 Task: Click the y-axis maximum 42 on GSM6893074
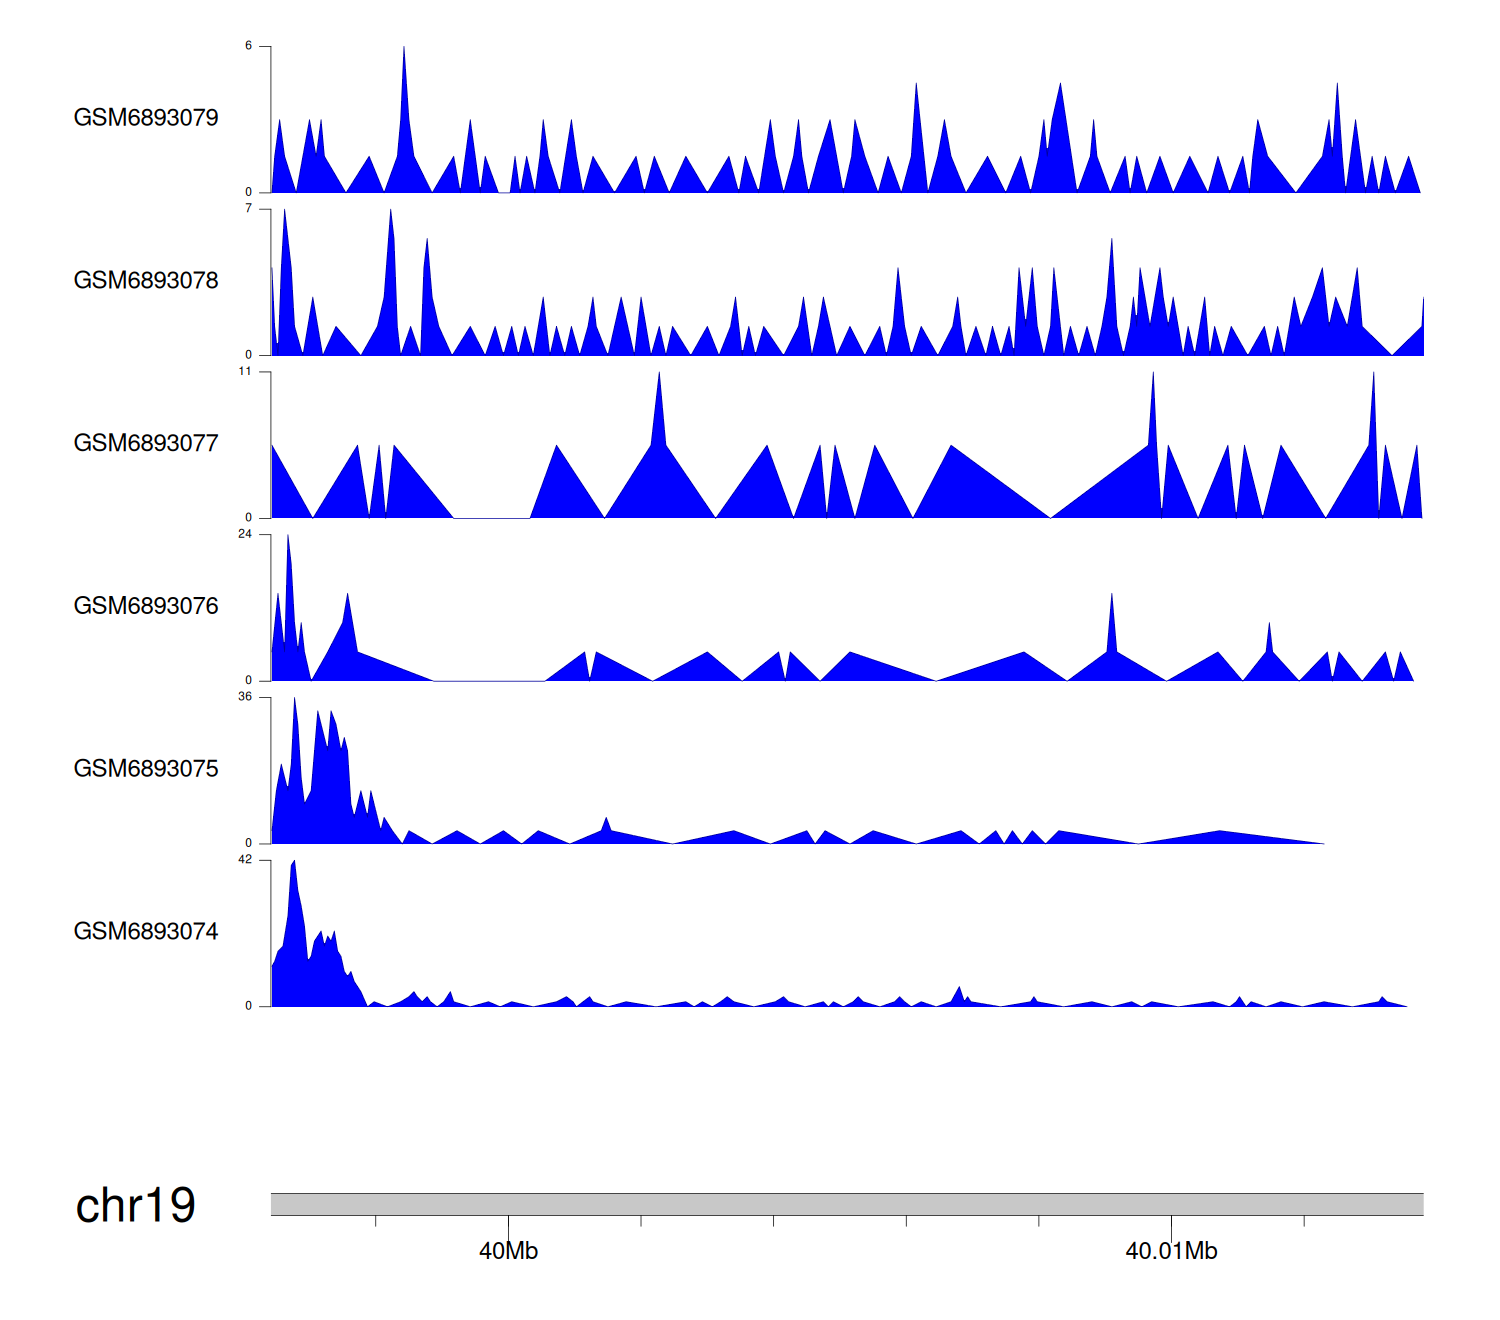(245, 859)
